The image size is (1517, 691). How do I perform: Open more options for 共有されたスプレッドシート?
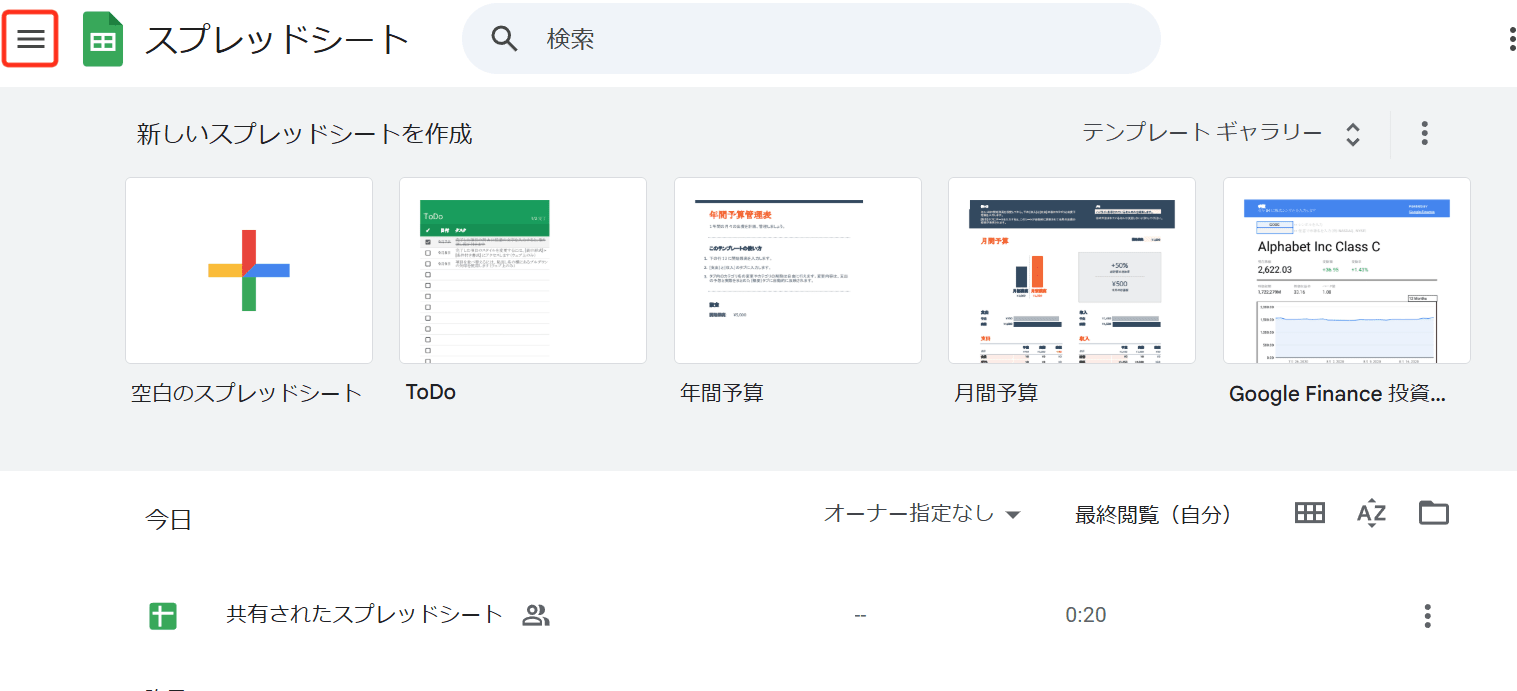pyautogui.click(x=1427, y=615)
